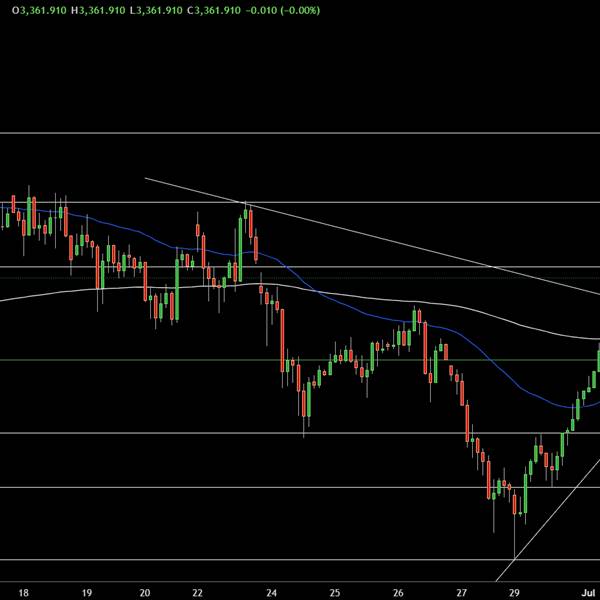
Task: Click the date label 24 on the time axis
Action: click(271, 593)
